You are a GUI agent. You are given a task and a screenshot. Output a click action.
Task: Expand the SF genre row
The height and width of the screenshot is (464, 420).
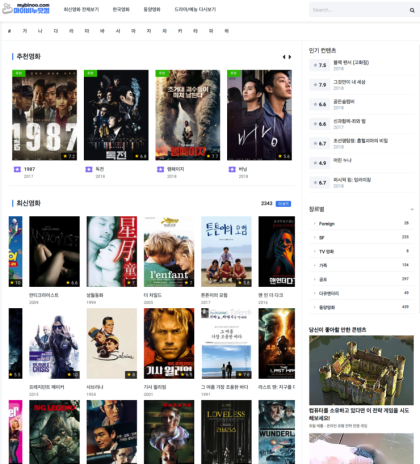coord(362,237)
